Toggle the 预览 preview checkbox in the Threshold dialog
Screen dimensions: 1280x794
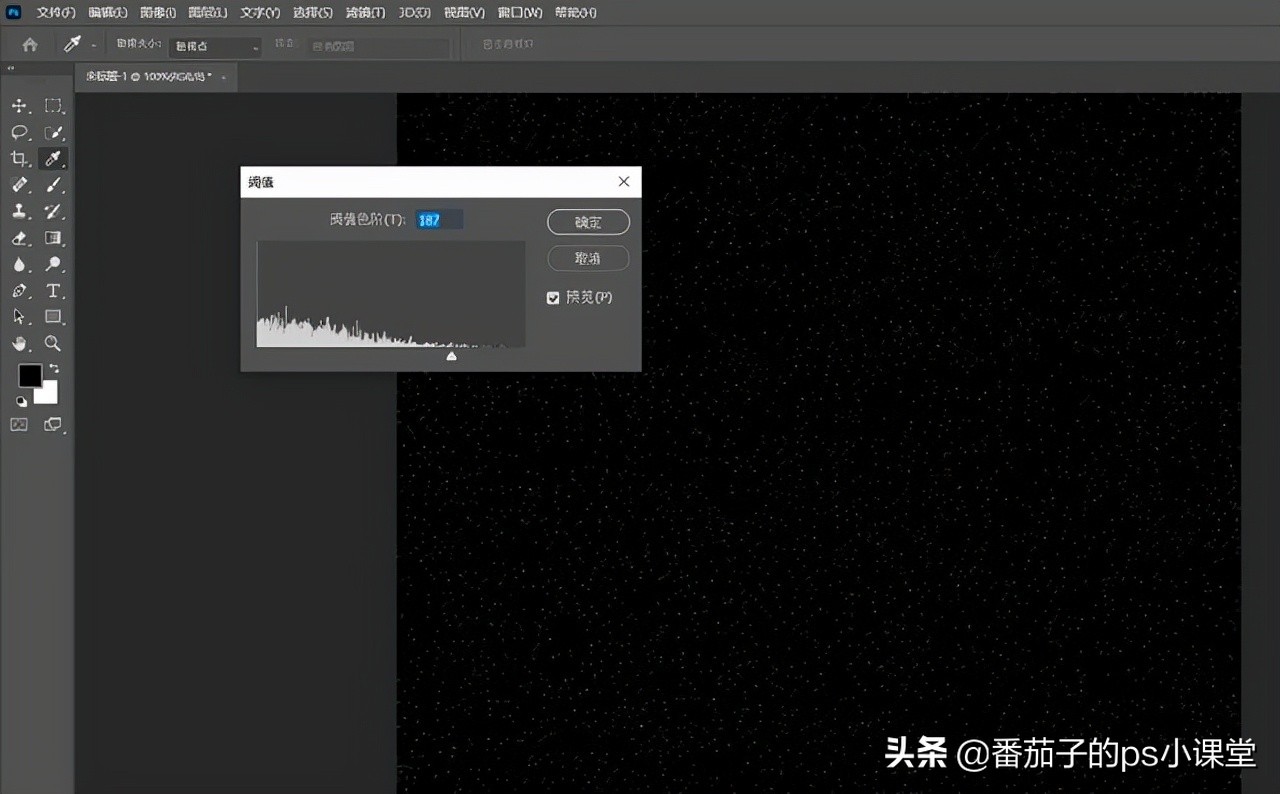pos(553,297)
